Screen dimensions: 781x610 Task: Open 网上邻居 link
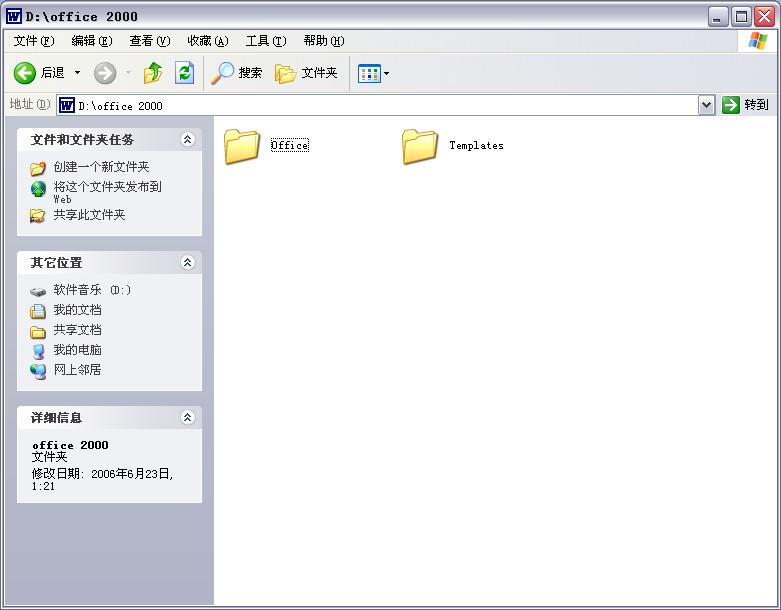(77, 369)
